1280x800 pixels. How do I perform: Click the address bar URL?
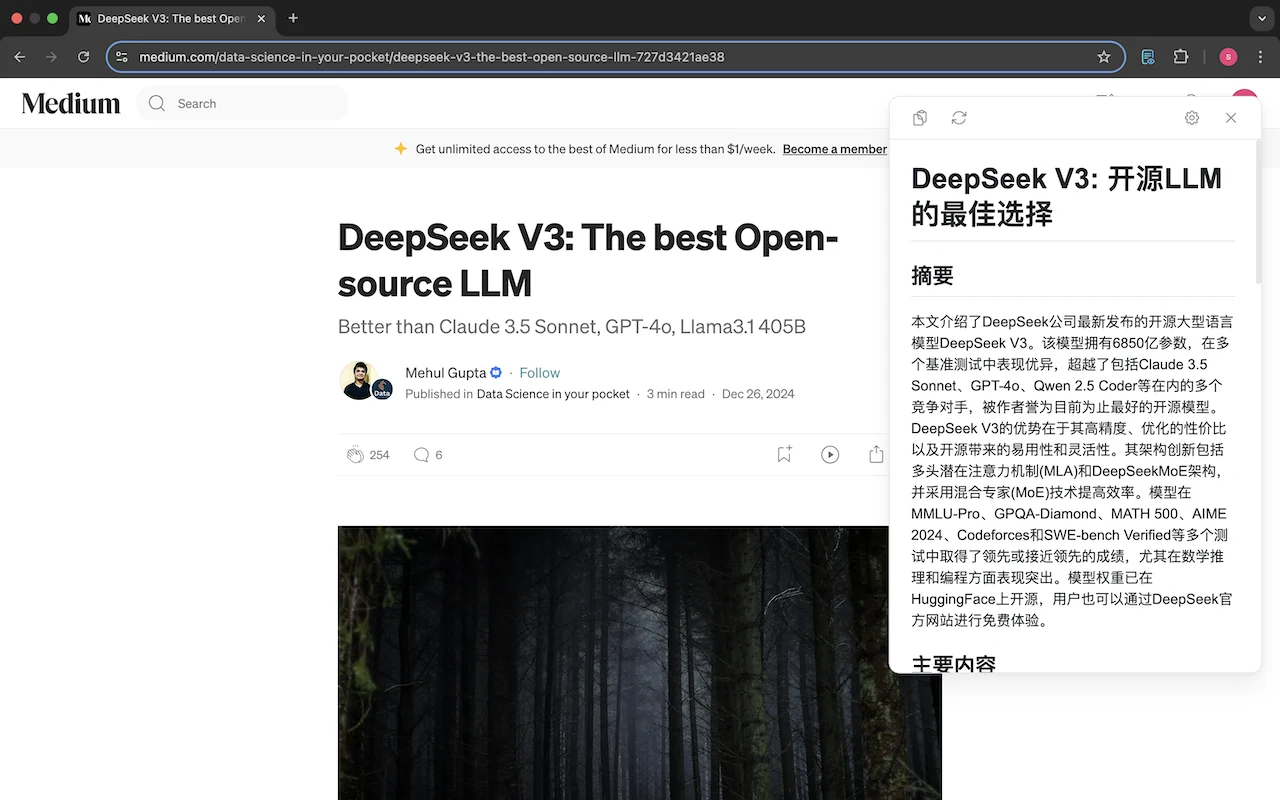tap(432, 57)
